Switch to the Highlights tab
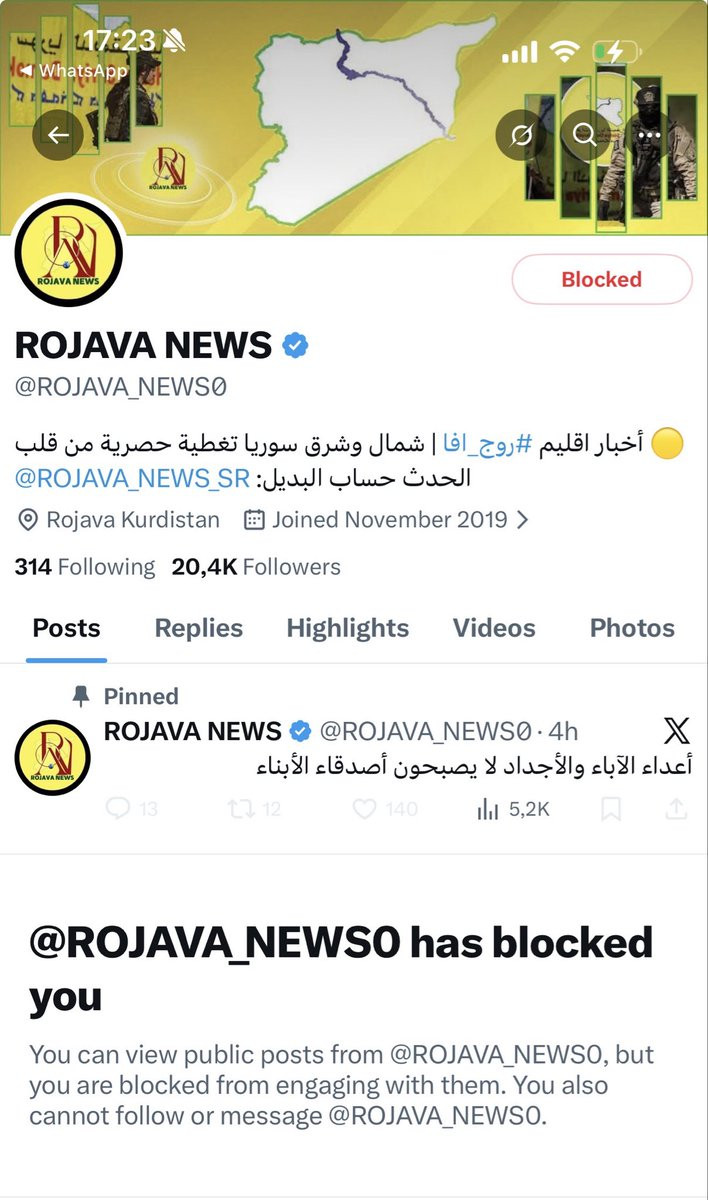The width and height of the screenshot is (708, 1200). (x=348, y=628)
